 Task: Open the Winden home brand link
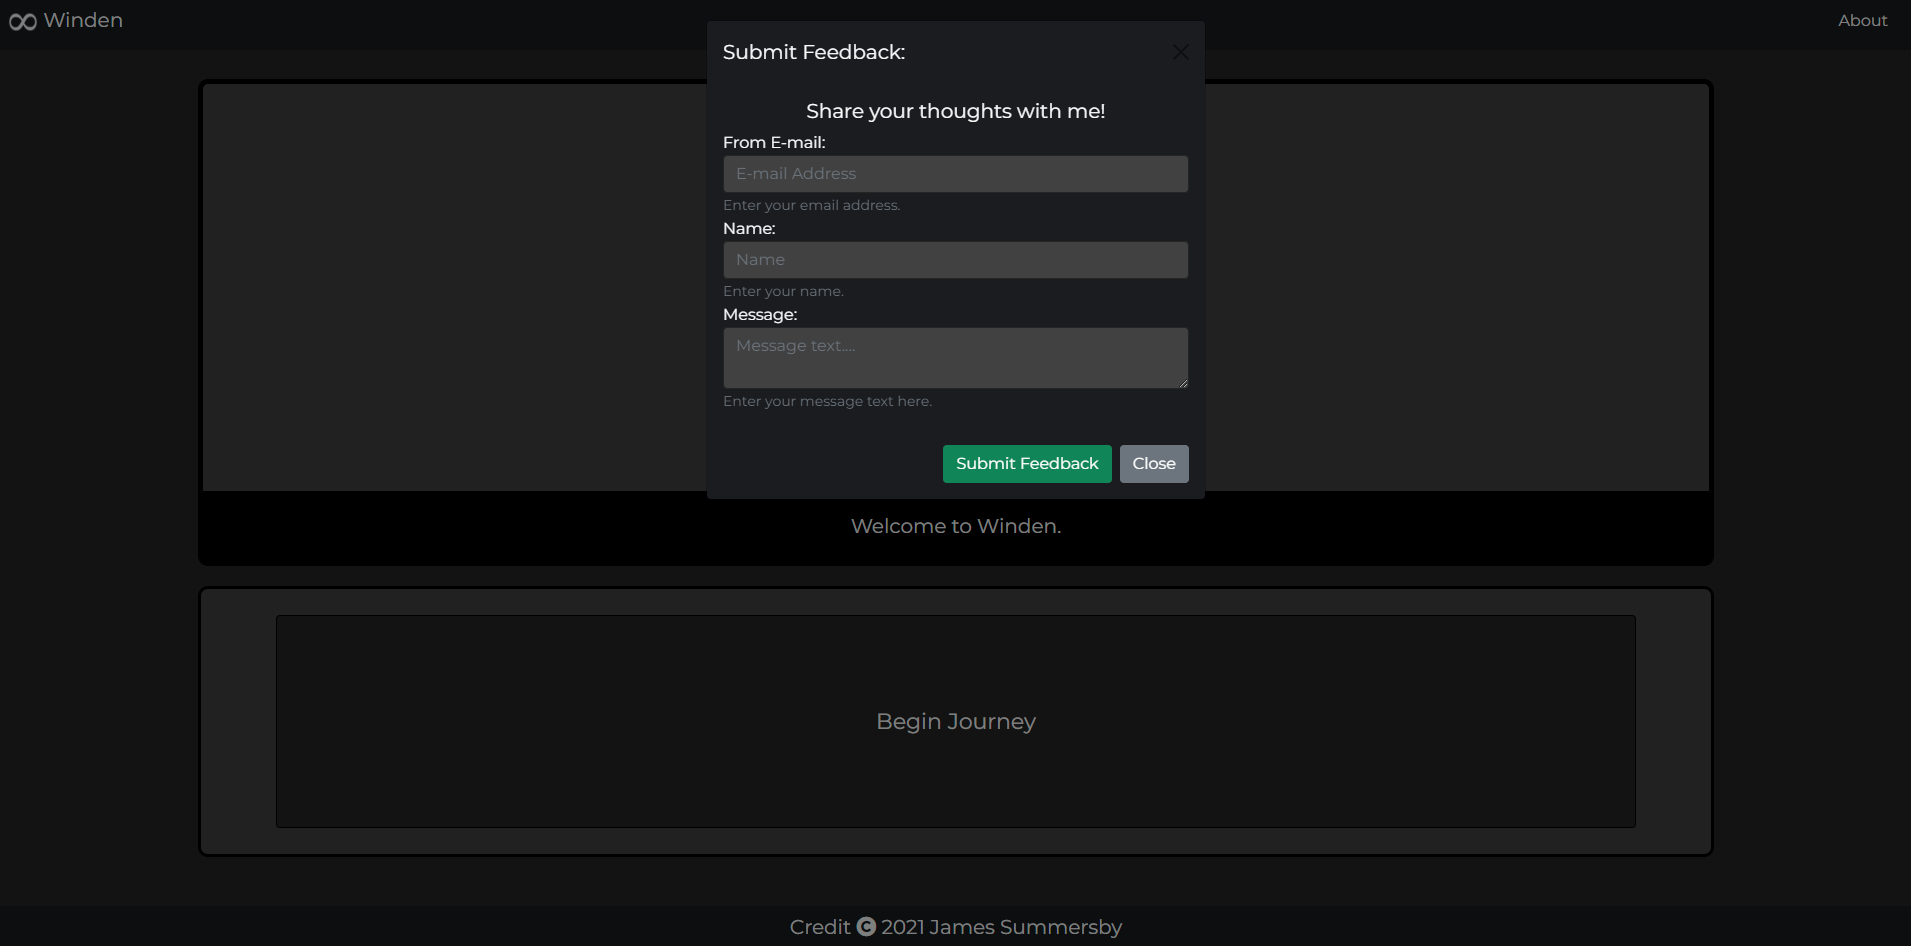tap(66, 20)
